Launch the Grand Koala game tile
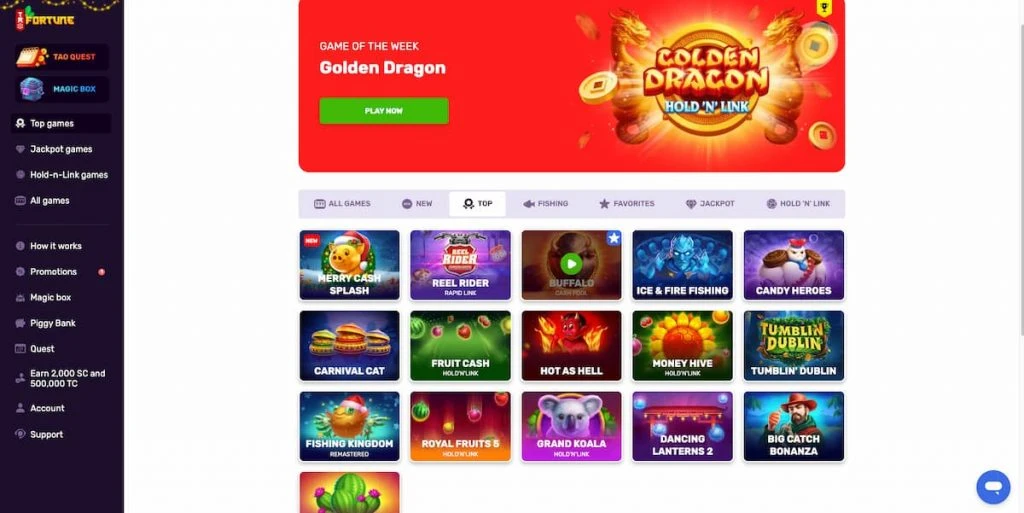 click(x=571, y=426)
